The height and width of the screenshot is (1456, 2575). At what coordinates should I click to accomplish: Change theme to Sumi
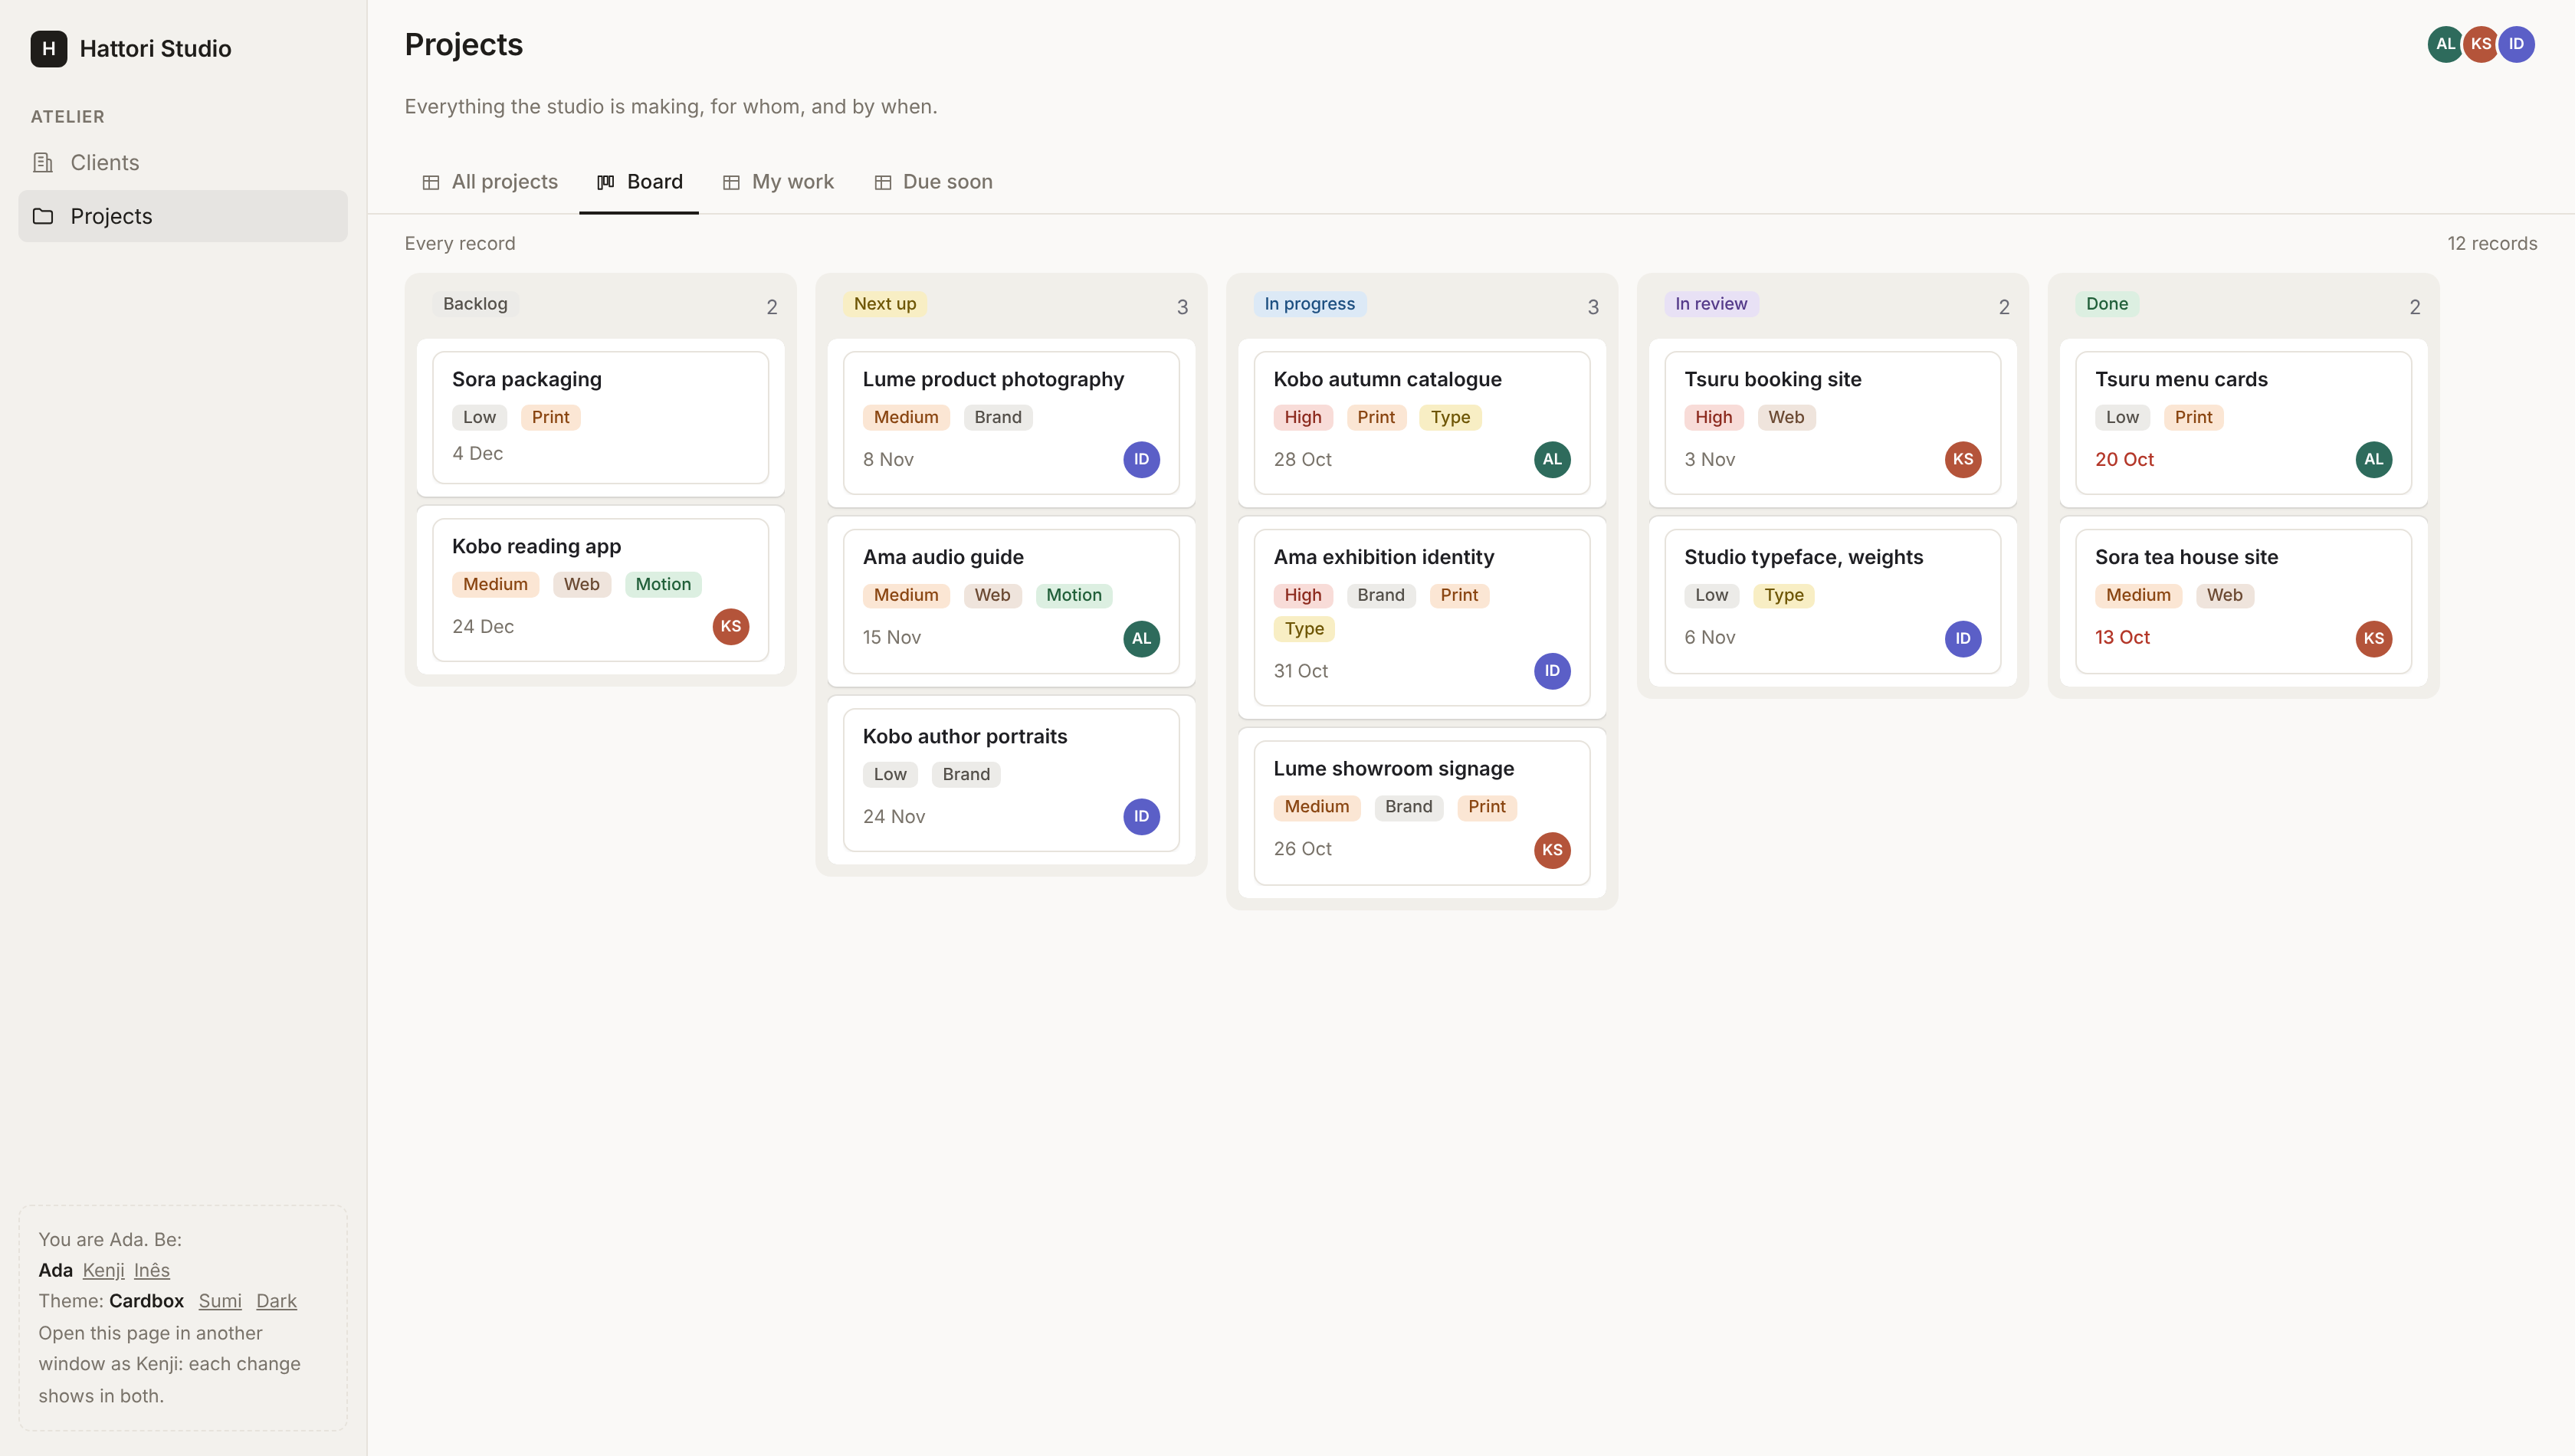(220, 1301)
